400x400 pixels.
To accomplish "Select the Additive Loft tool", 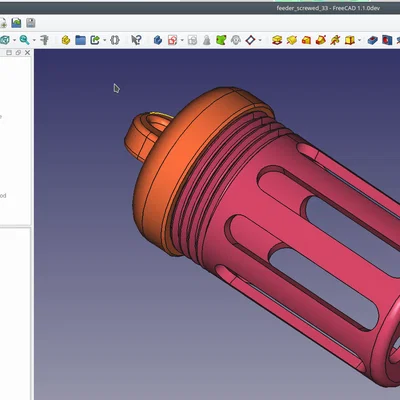I will tap(306, 40).
